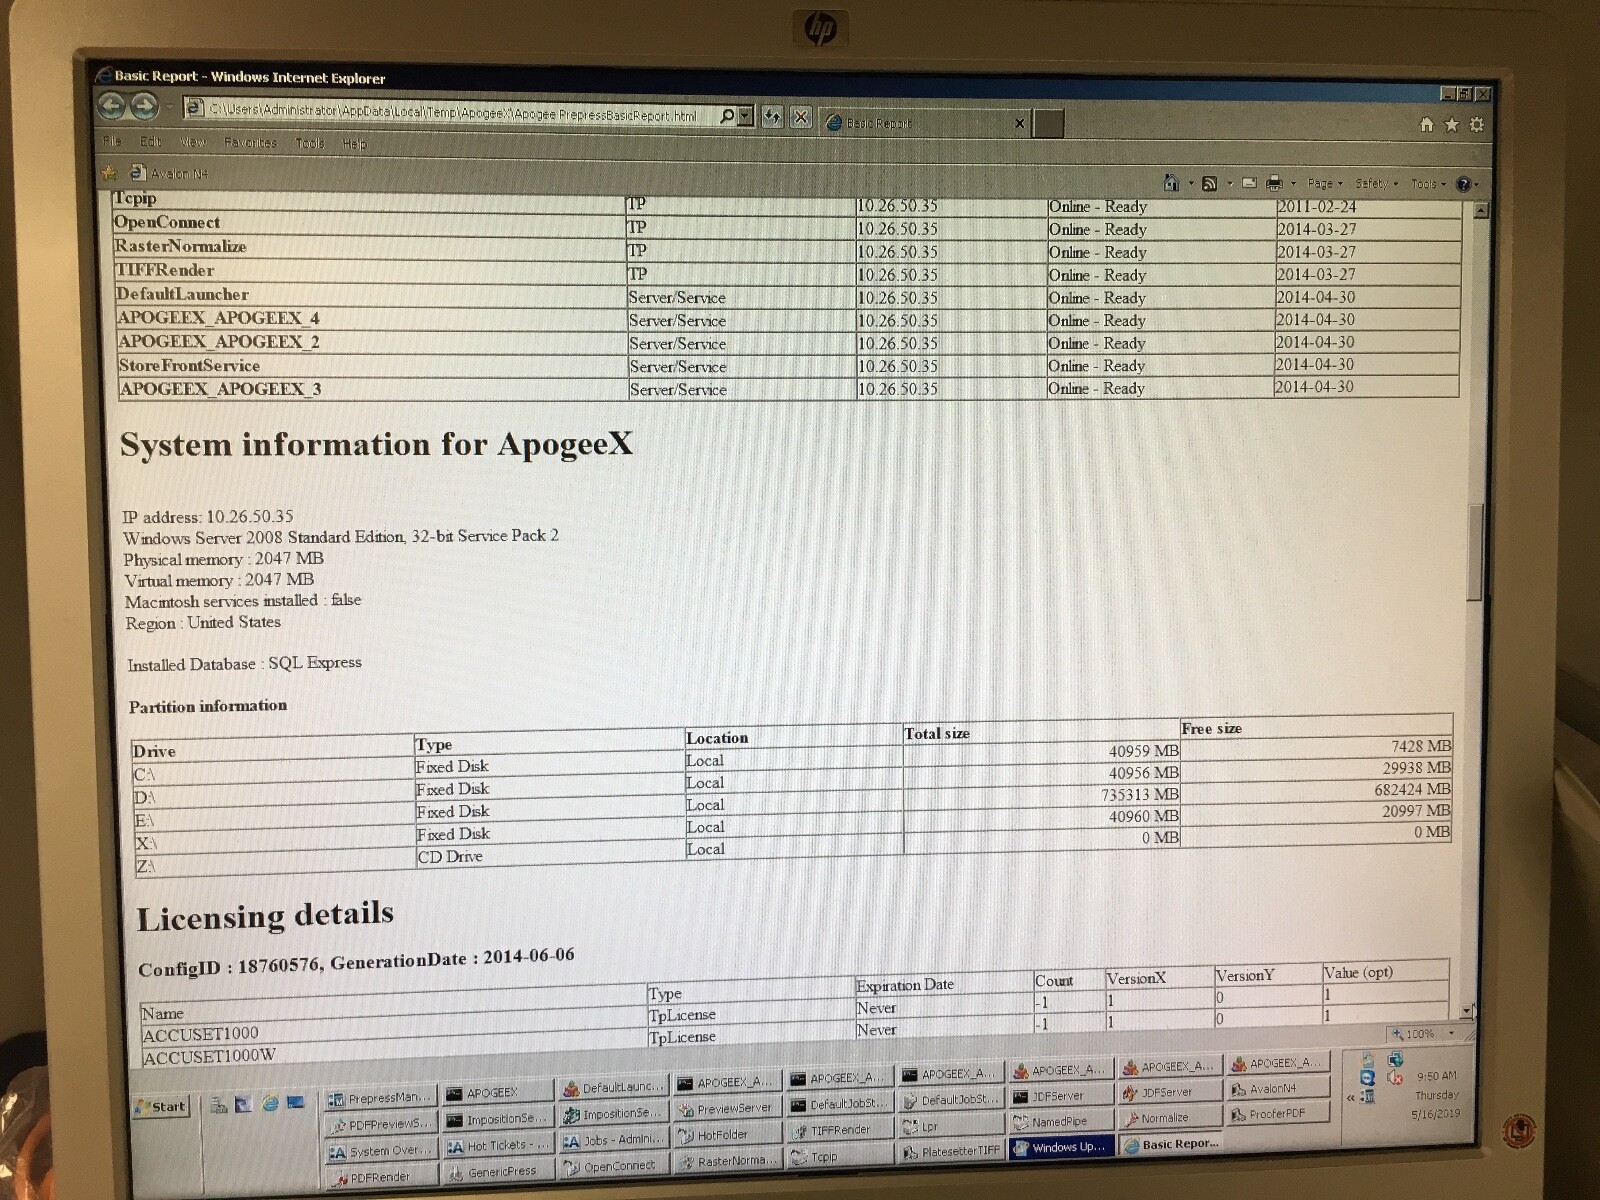The image size is (1600, 1200).
Task: Click the page vertical scrollbar thumb
Action: click(x=1474, y=552)
